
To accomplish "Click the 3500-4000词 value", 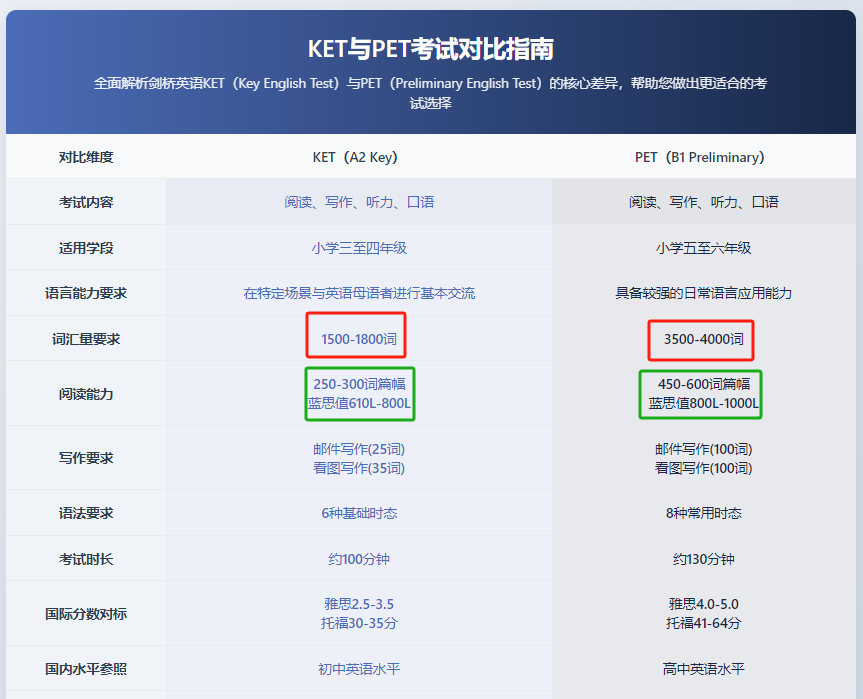I will click(703, 339).
